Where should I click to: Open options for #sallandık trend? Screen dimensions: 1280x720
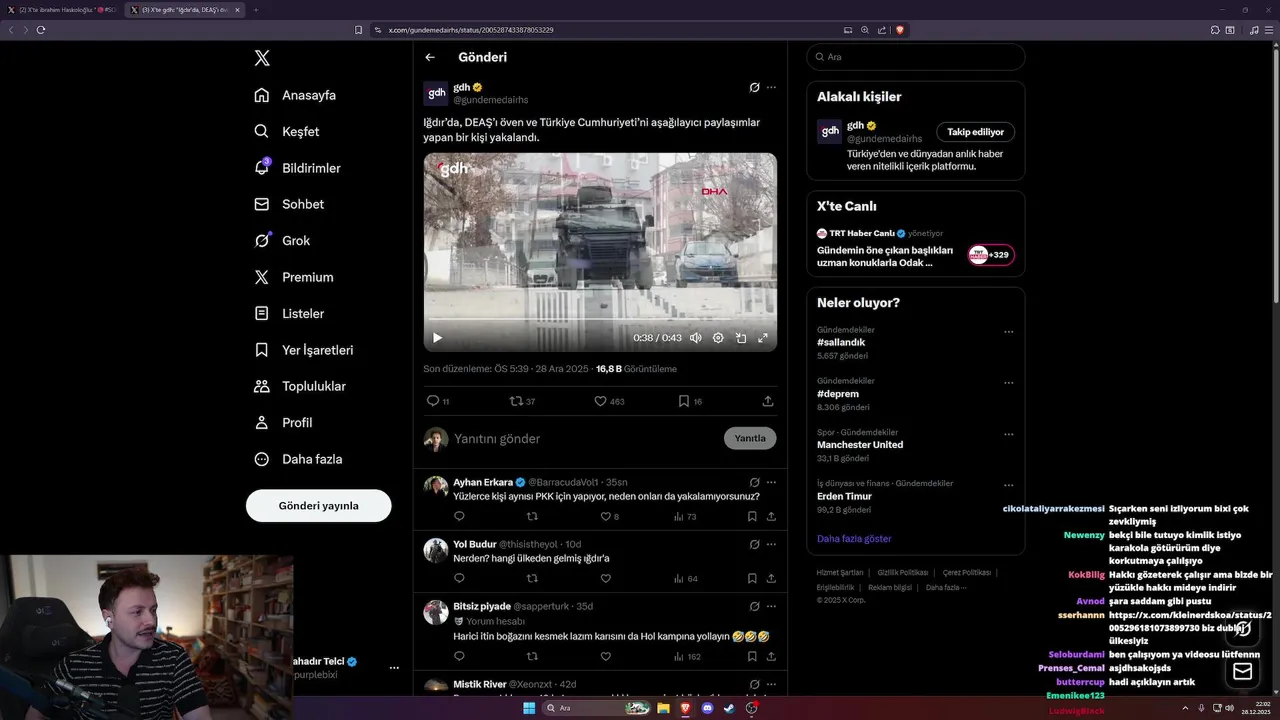pos(1008,331)
